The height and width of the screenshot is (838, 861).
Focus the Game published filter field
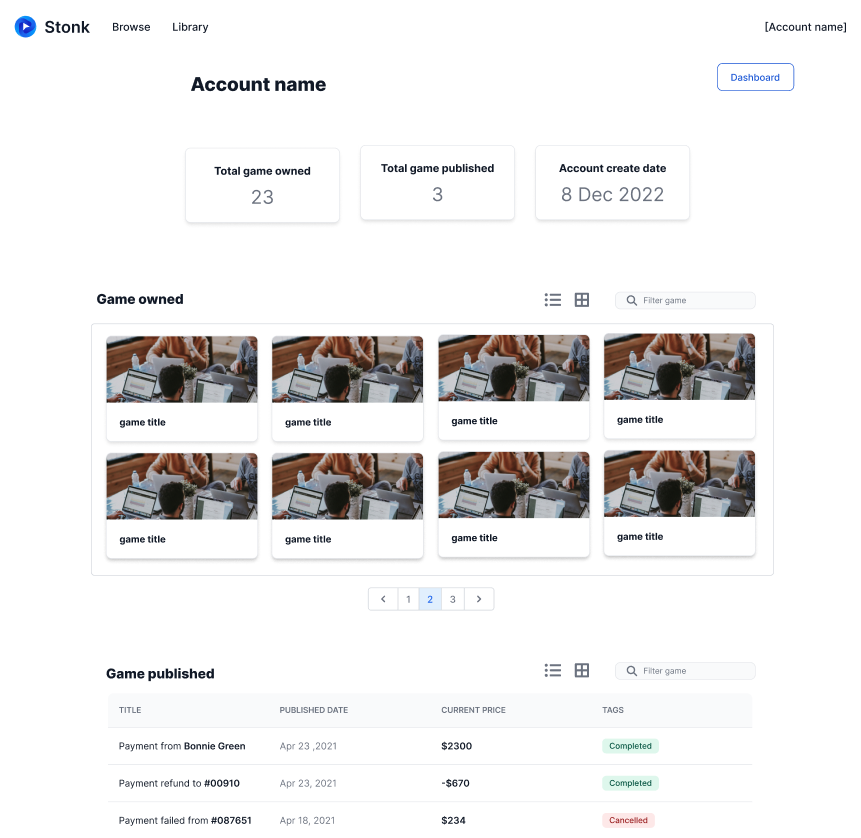[x=695, y=671]
